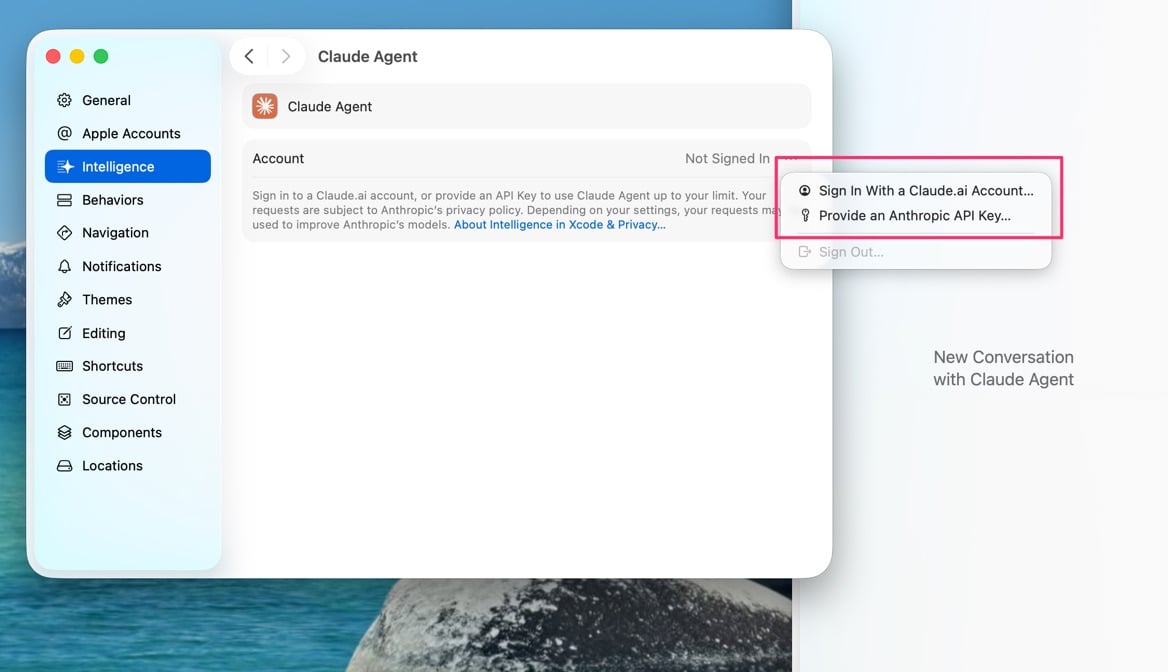Open Components settings pane
1168x672 pixels.
(127, 432)
